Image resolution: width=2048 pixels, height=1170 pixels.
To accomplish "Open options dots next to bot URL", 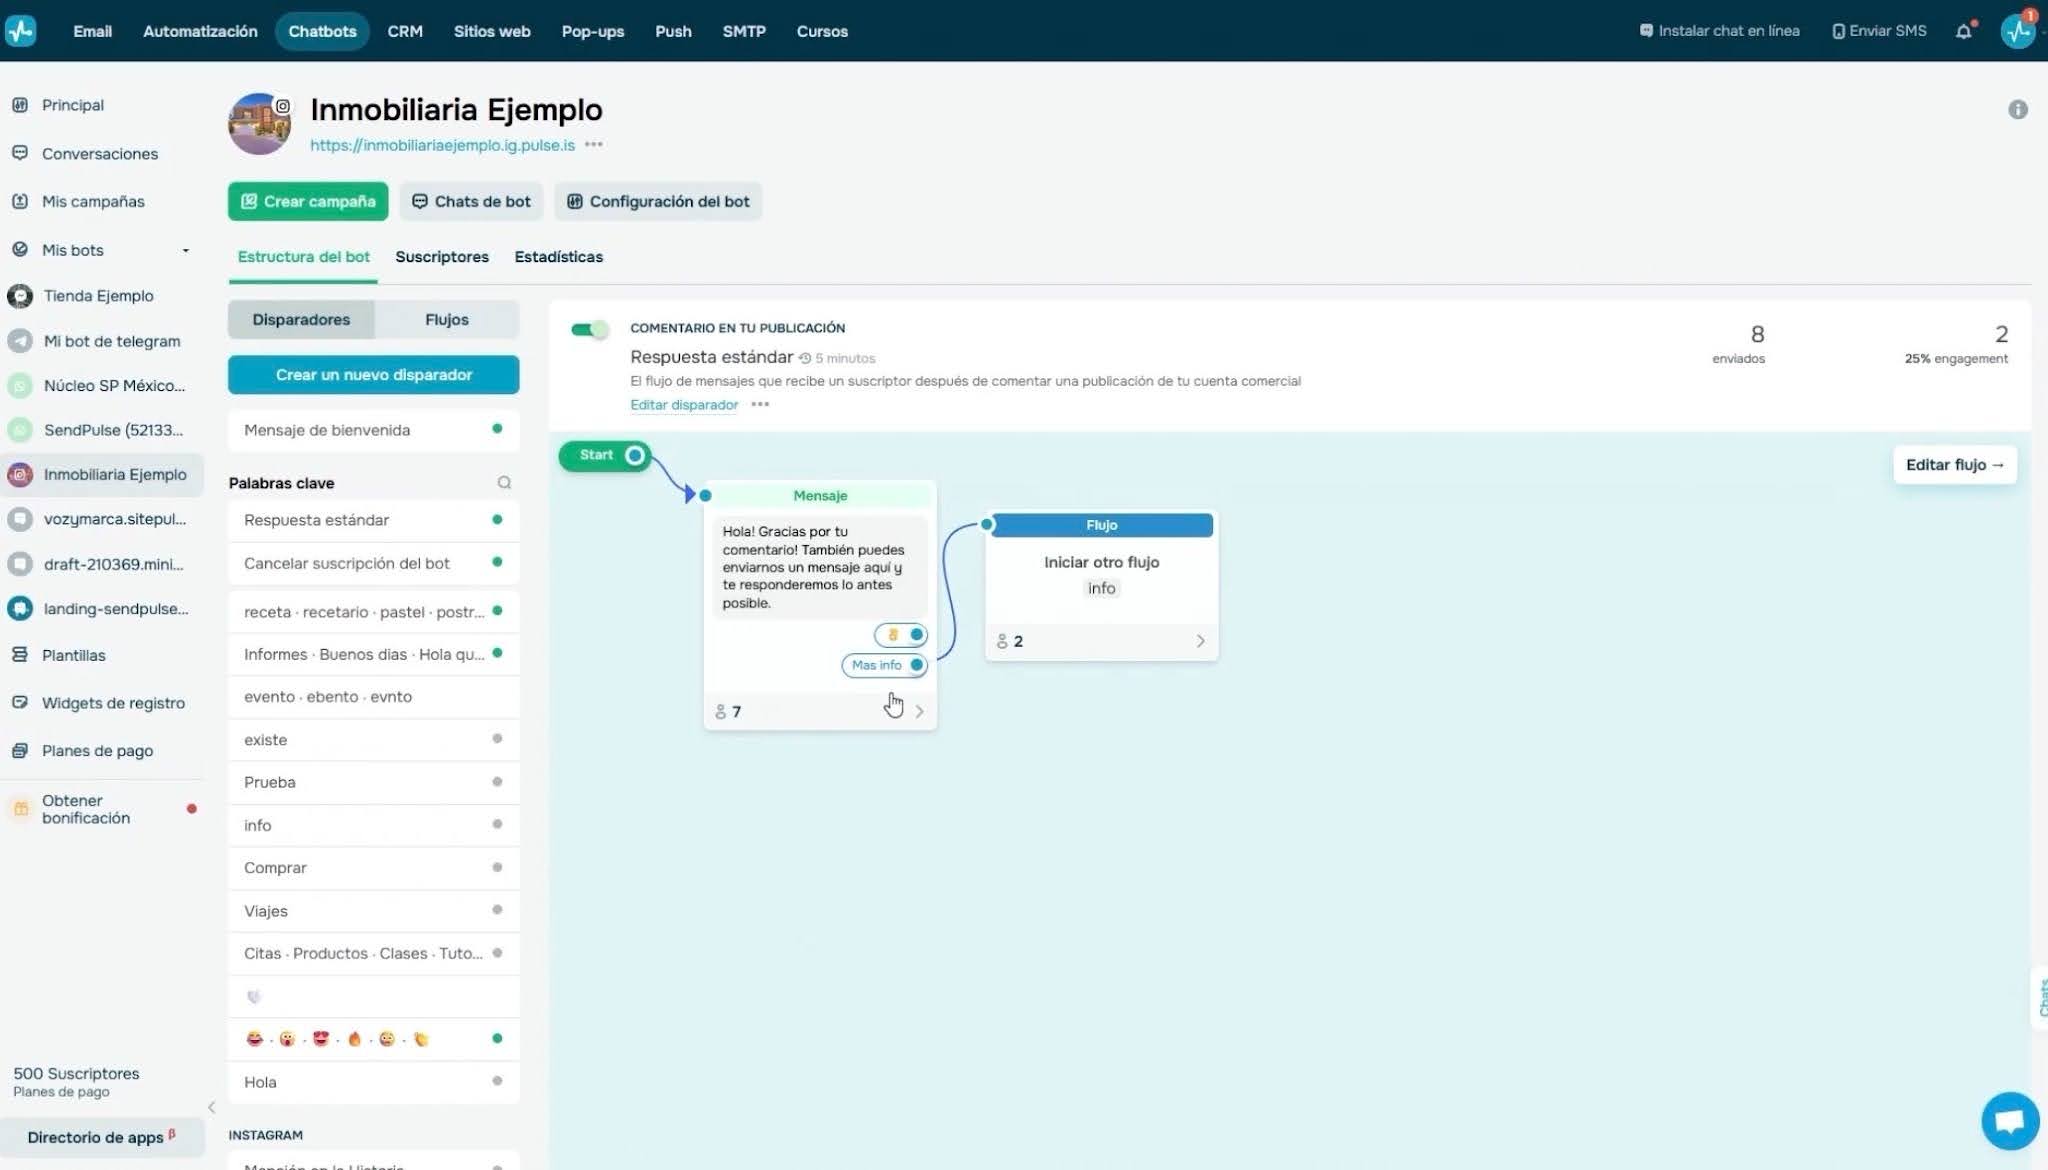I will pyautogui.click(x=594, y=145).
